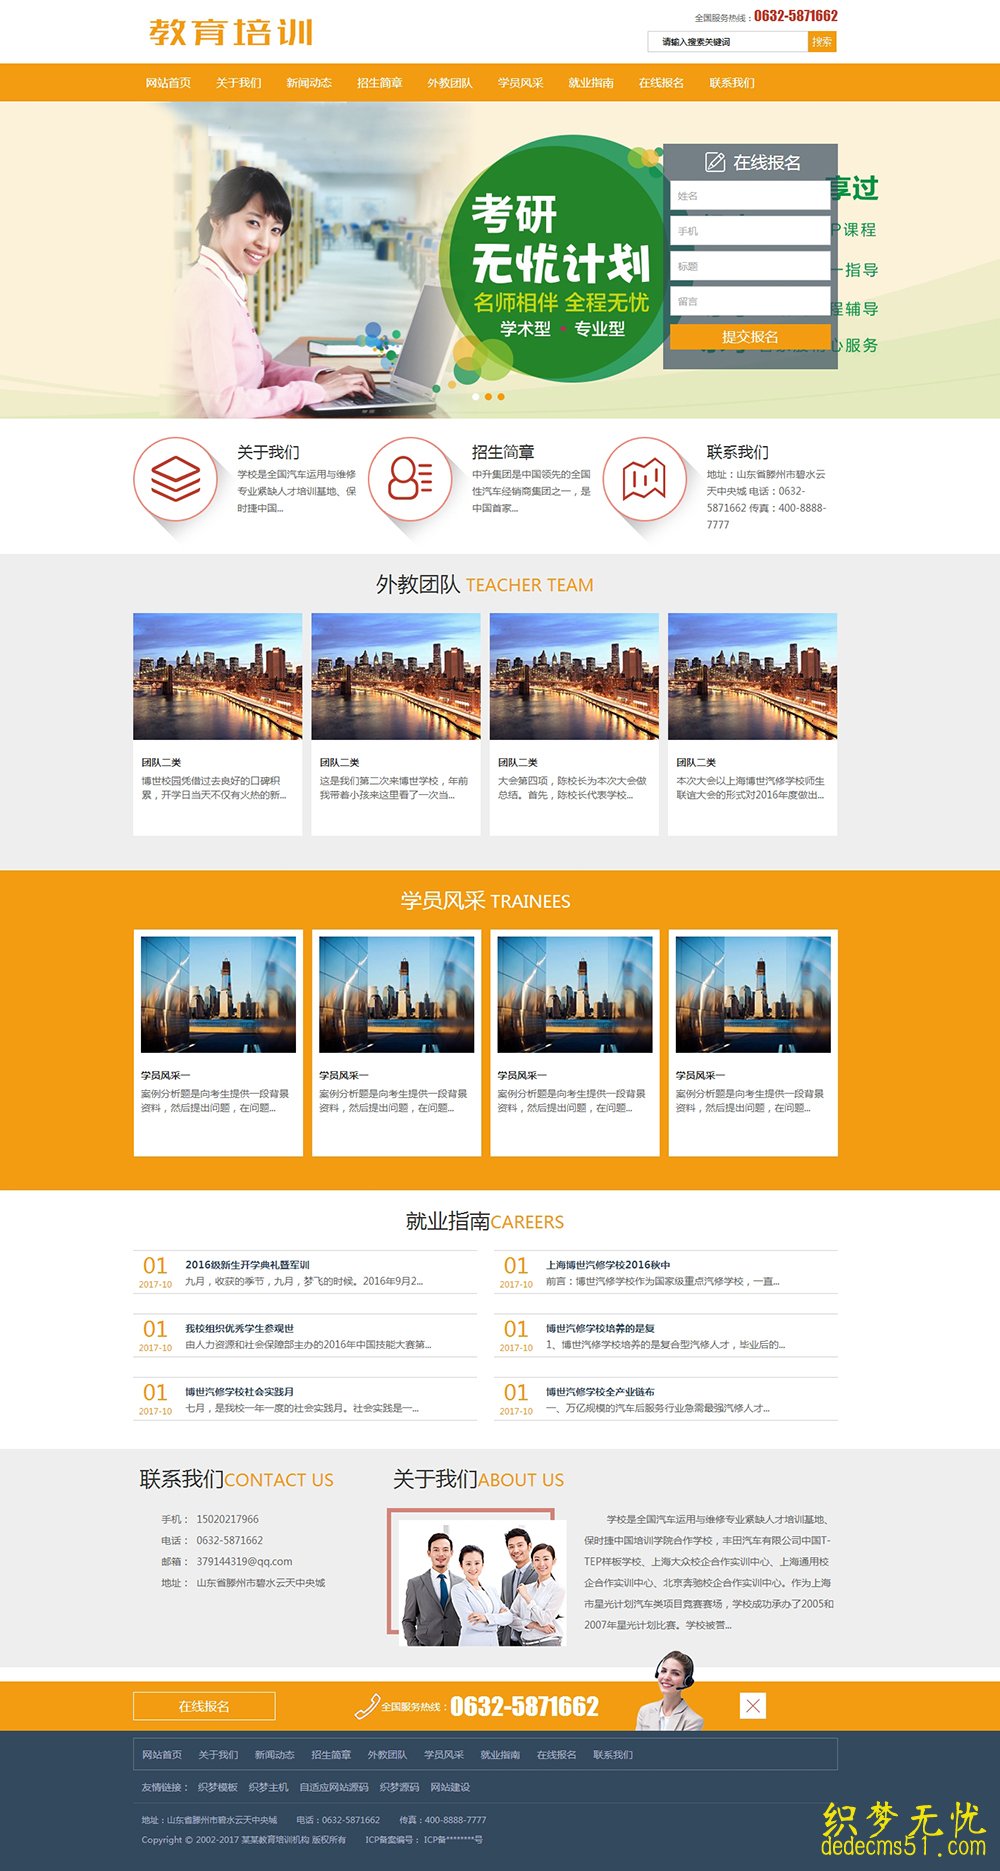The height and width of the screenshot is (1871, 1000).
Task: Close the bottom hotline banner with X
Action: (753, 1706)
